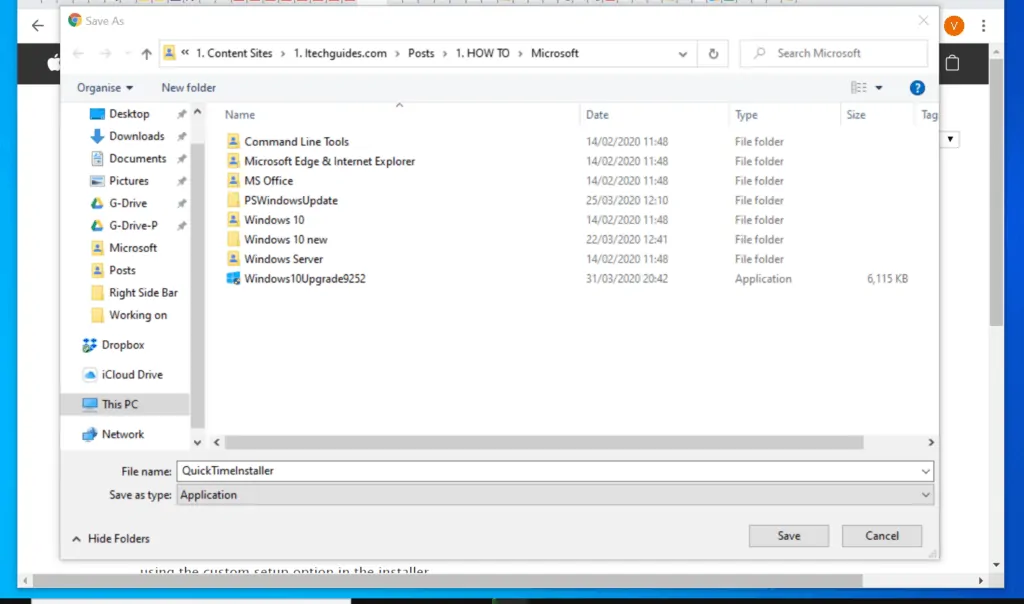
Task: Click the Up one level arrow icon
Action: (x=147, y=54)
